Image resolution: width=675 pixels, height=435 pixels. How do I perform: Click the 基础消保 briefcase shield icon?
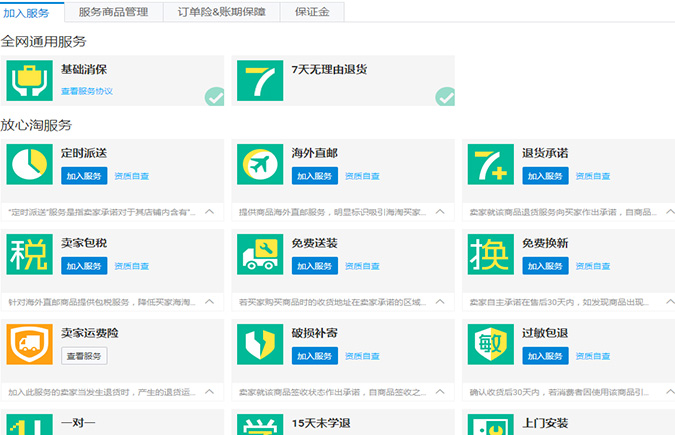coord(29,80)
